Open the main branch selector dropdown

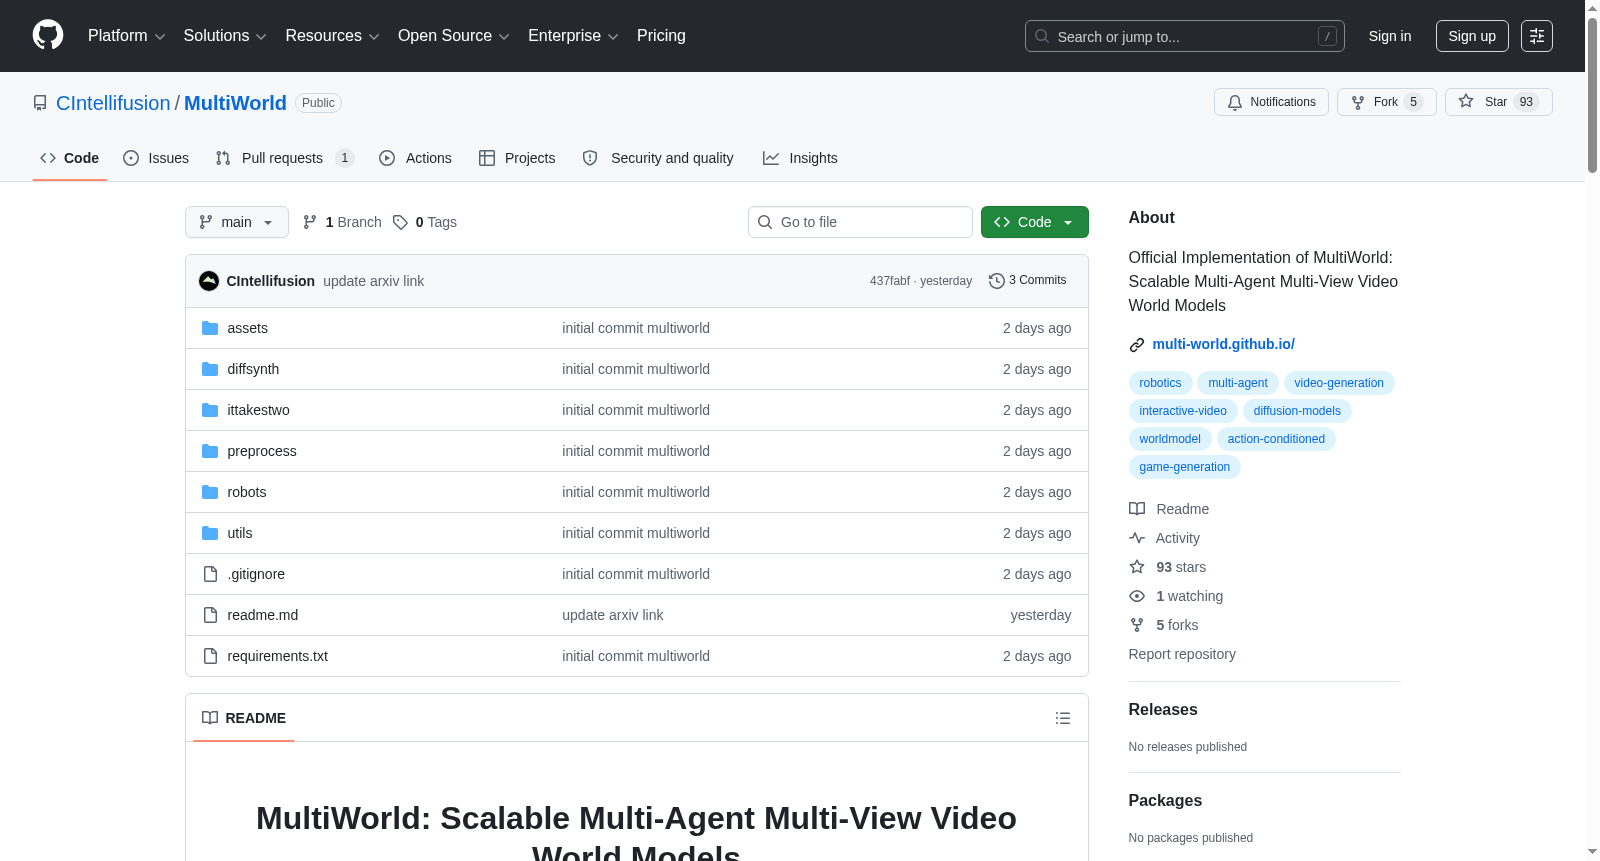click(237, 222)
